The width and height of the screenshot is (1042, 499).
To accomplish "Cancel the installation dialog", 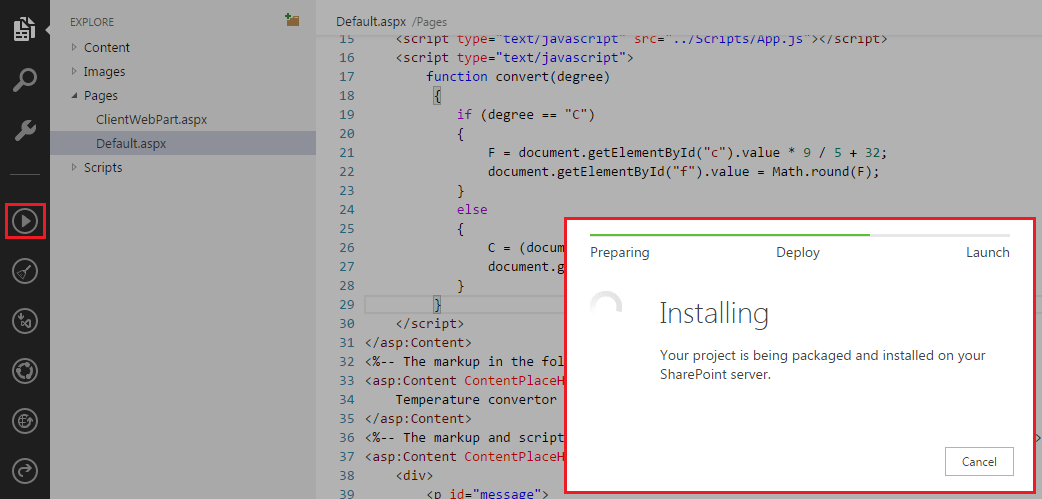I will [979, 462].
